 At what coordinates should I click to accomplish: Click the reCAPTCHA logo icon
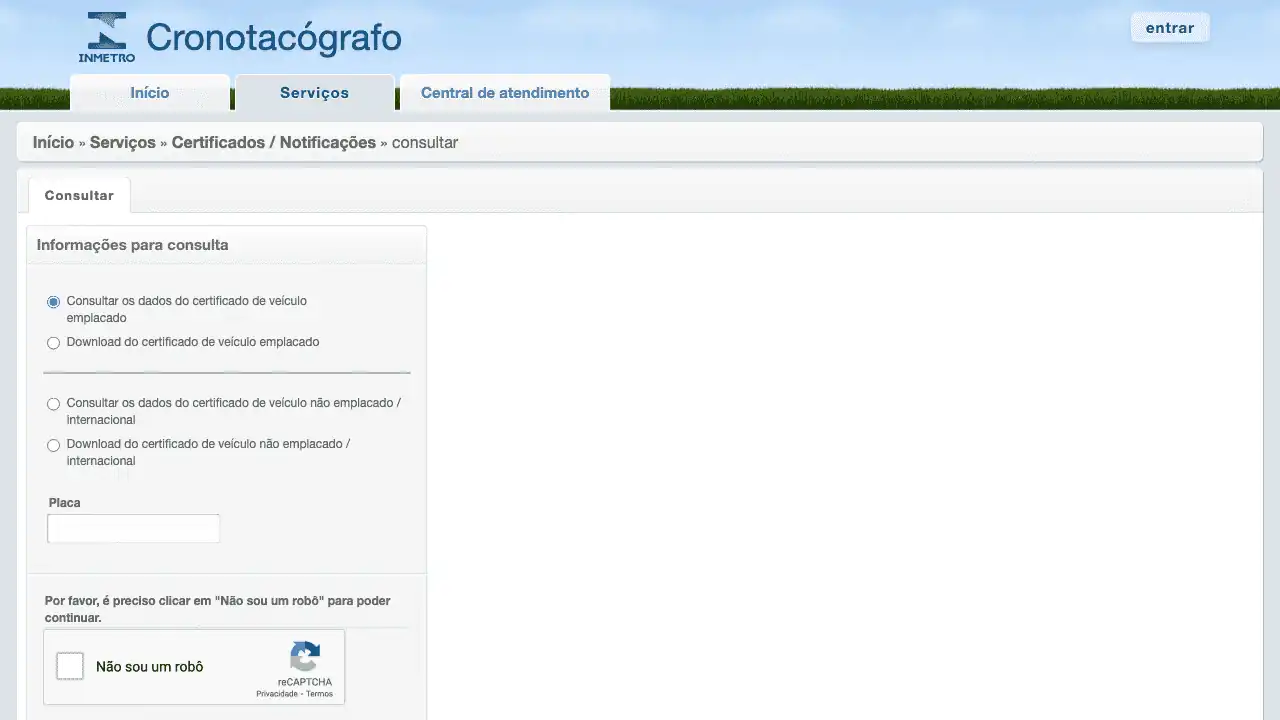305,657
